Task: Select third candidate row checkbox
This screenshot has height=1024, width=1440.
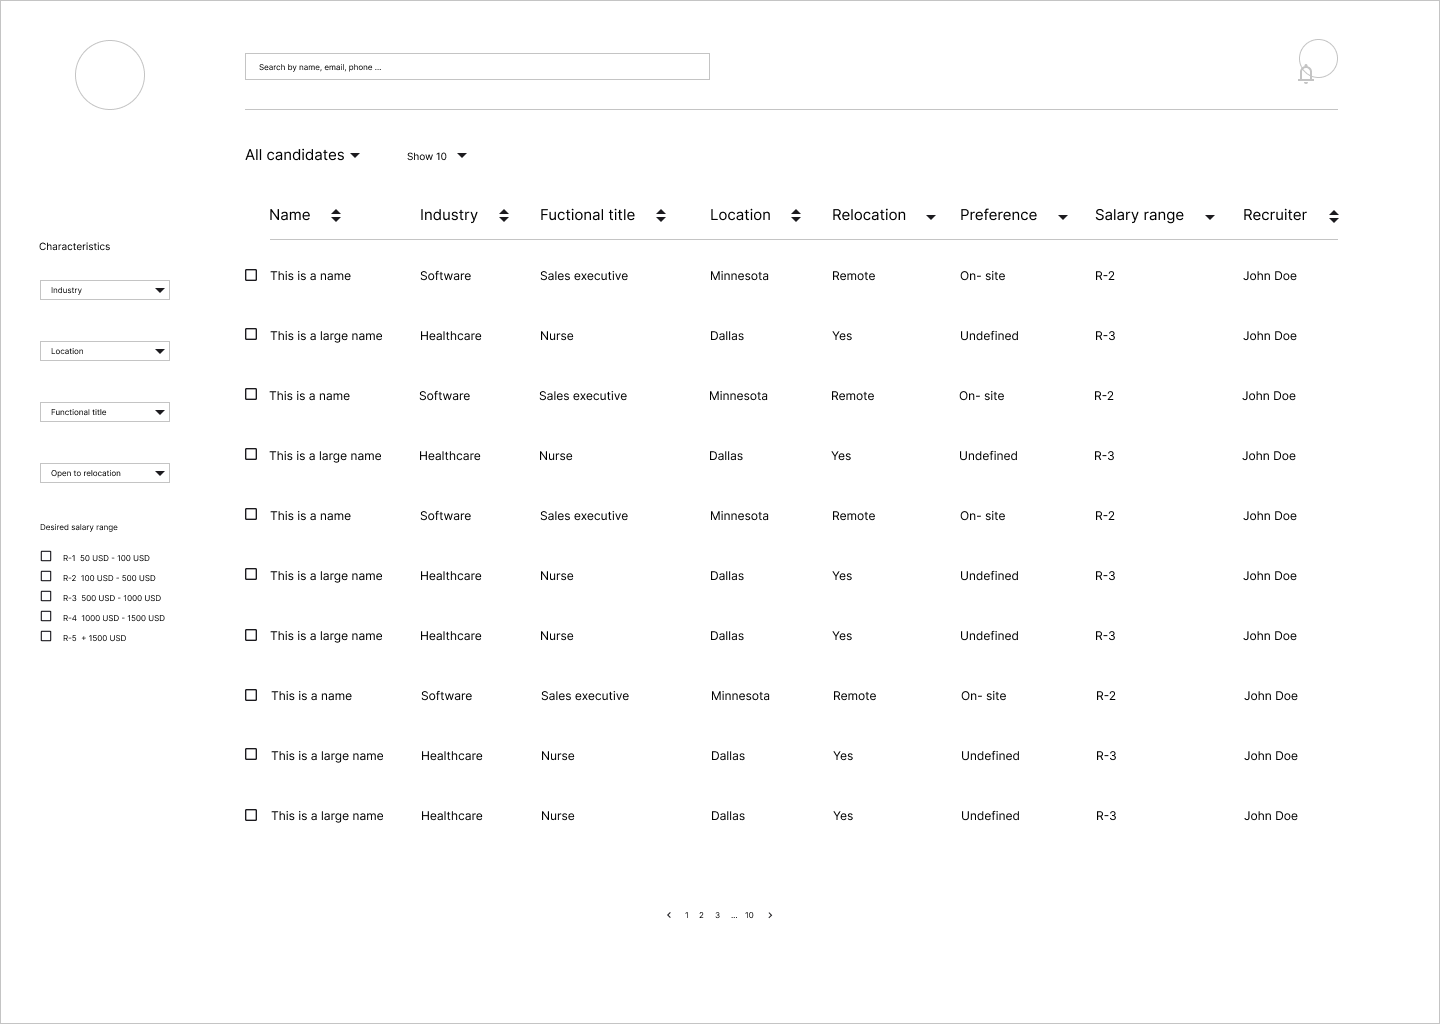Action: [251, 394]
